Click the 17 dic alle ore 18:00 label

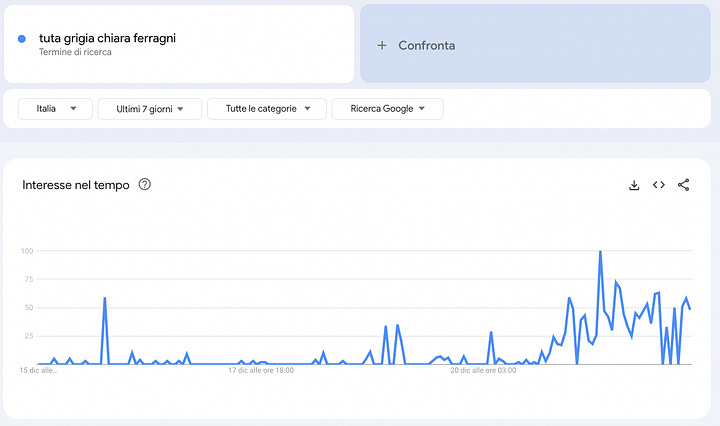coord(261,370)
